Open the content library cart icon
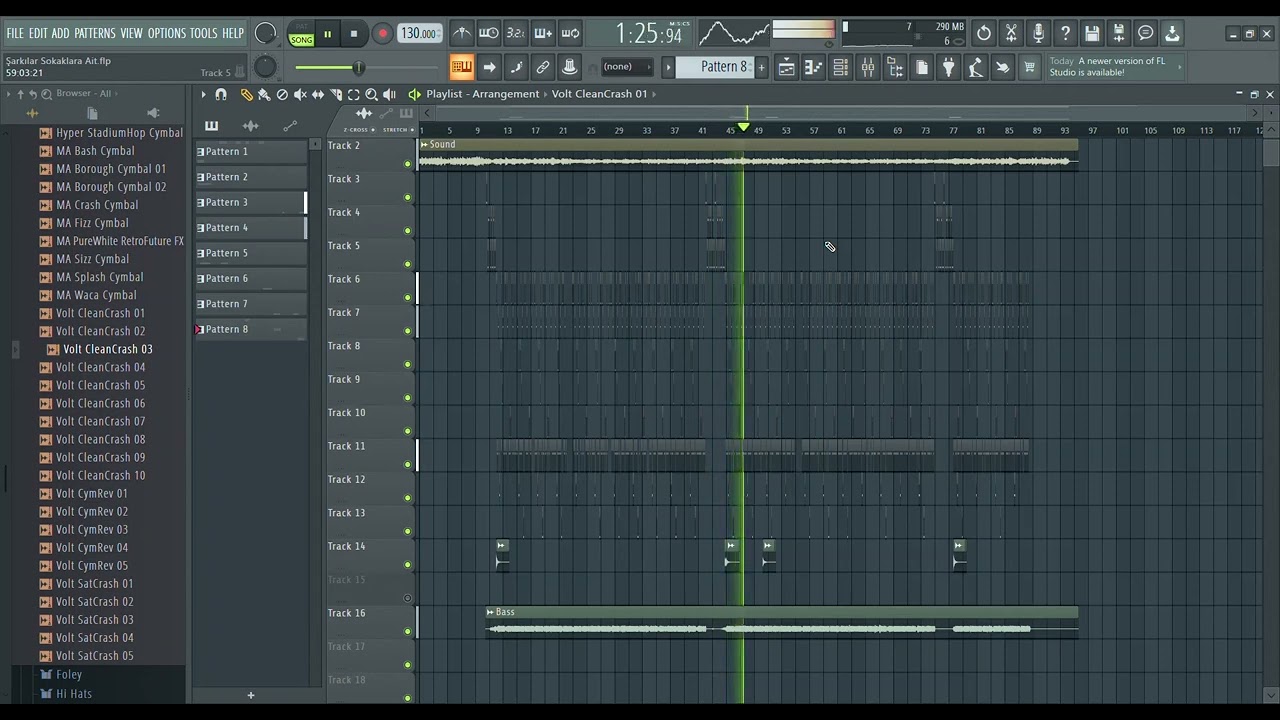 [1029, 67]
